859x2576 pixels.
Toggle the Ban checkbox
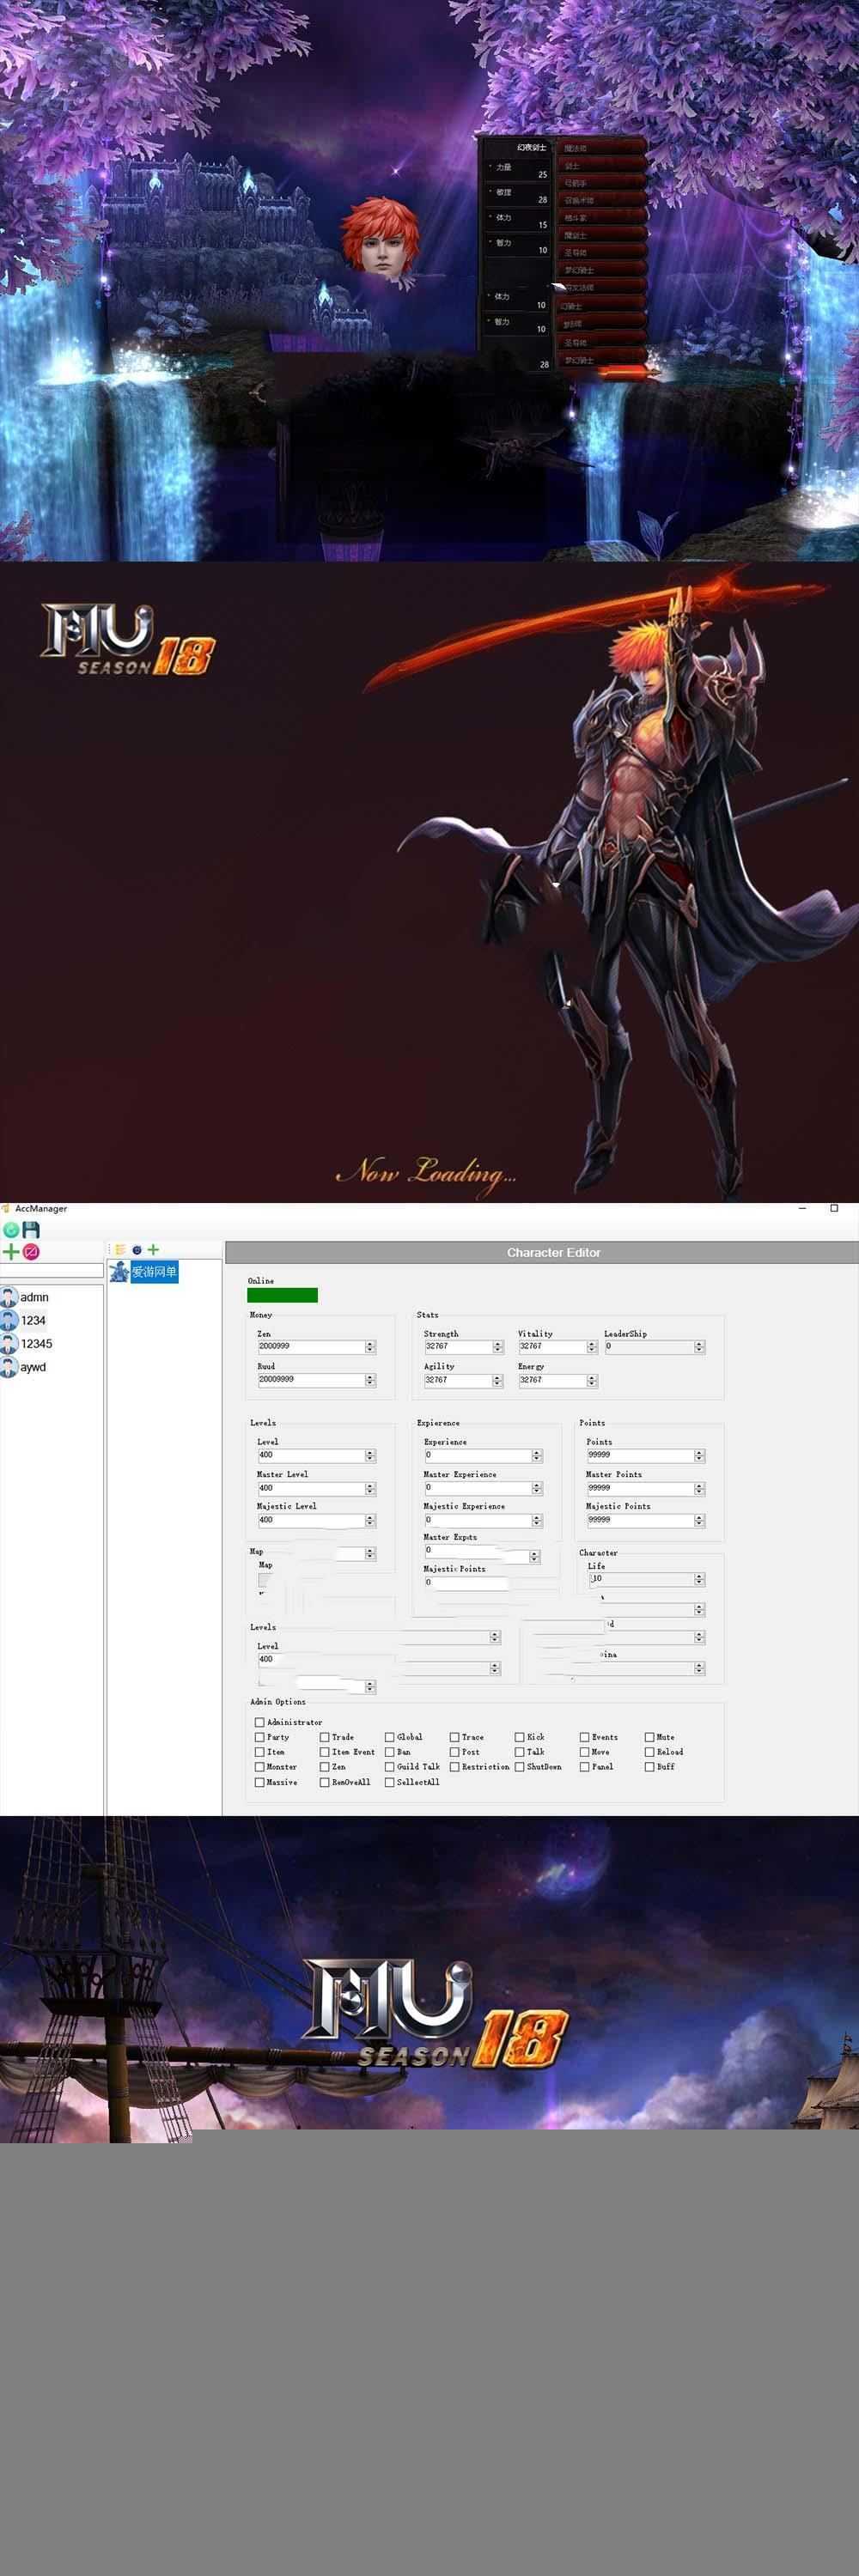coord(390,1752)
